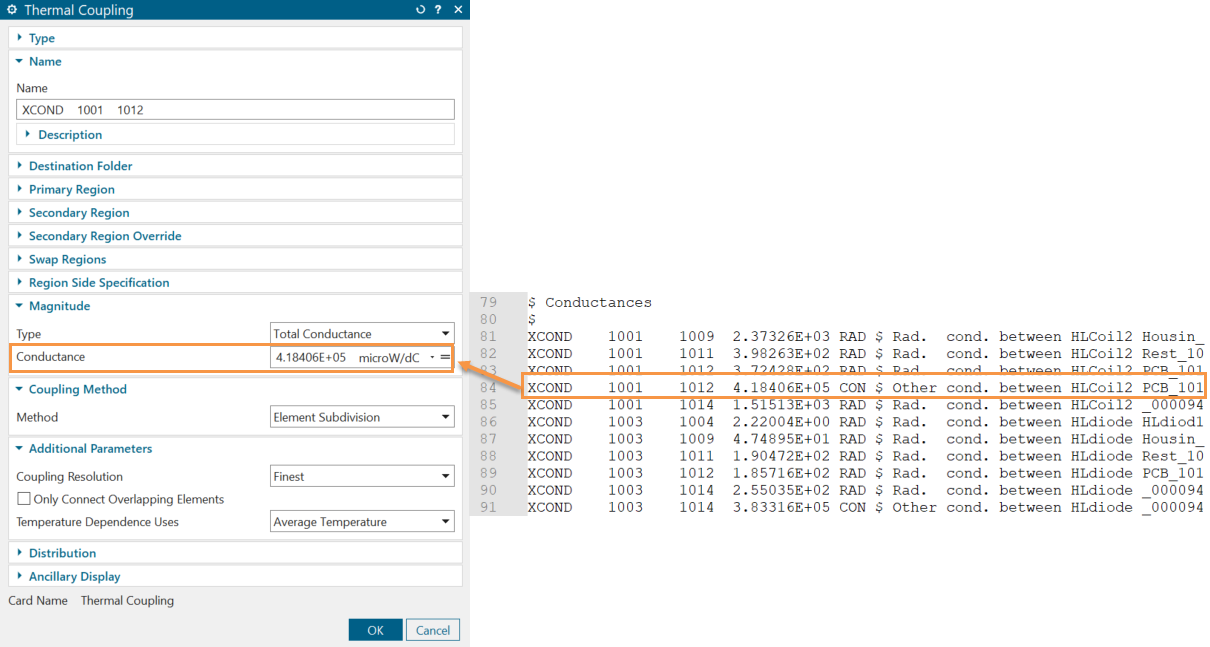This screenshot has width=1210, height=647.
Task: Close the Thermal Coupling dialog
Action: 458,10
